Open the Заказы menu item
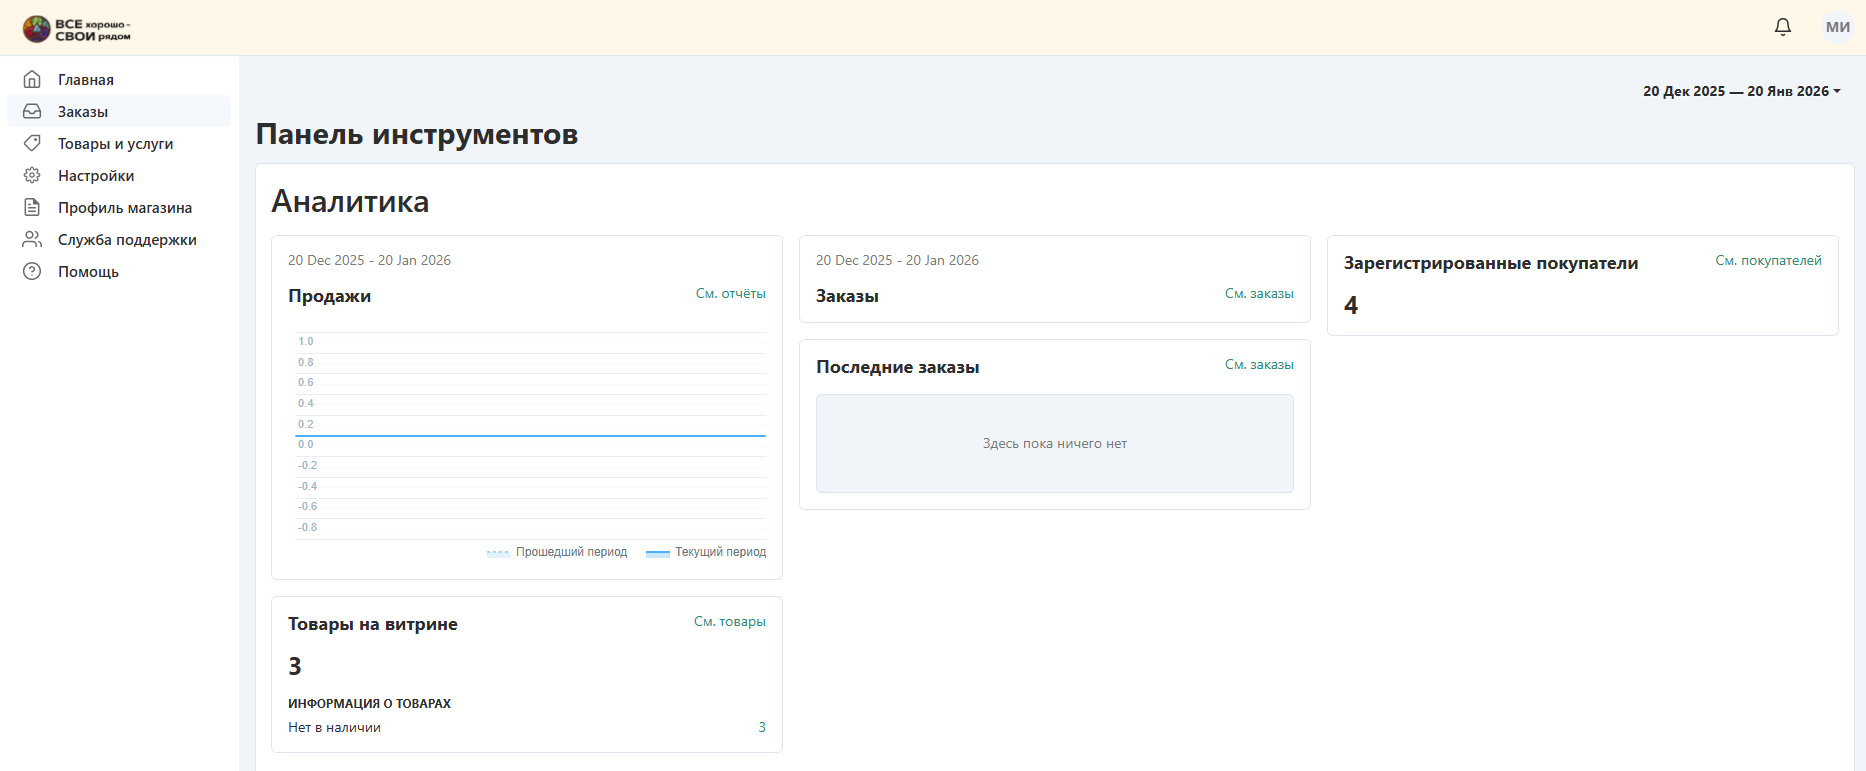 tap(83, 112)
